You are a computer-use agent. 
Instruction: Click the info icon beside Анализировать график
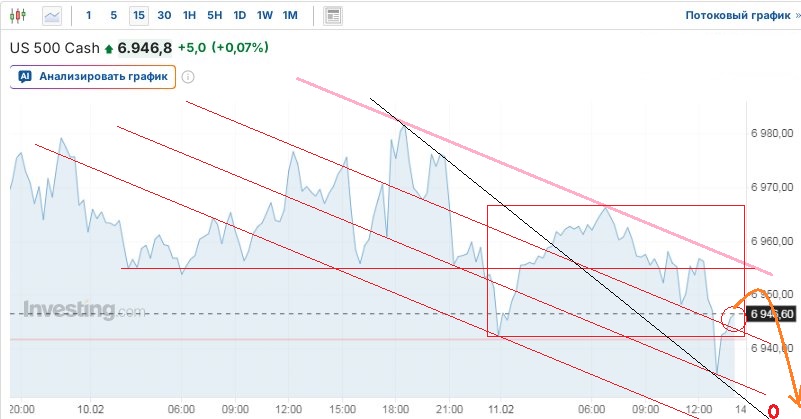[x=188, y=77]
